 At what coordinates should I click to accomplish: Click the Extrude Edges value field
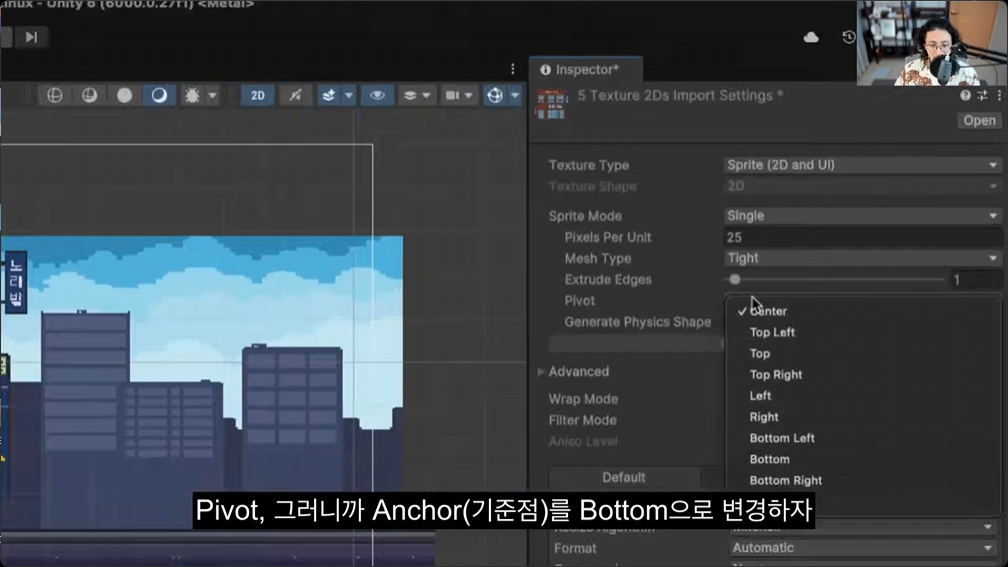pos(976,280)
